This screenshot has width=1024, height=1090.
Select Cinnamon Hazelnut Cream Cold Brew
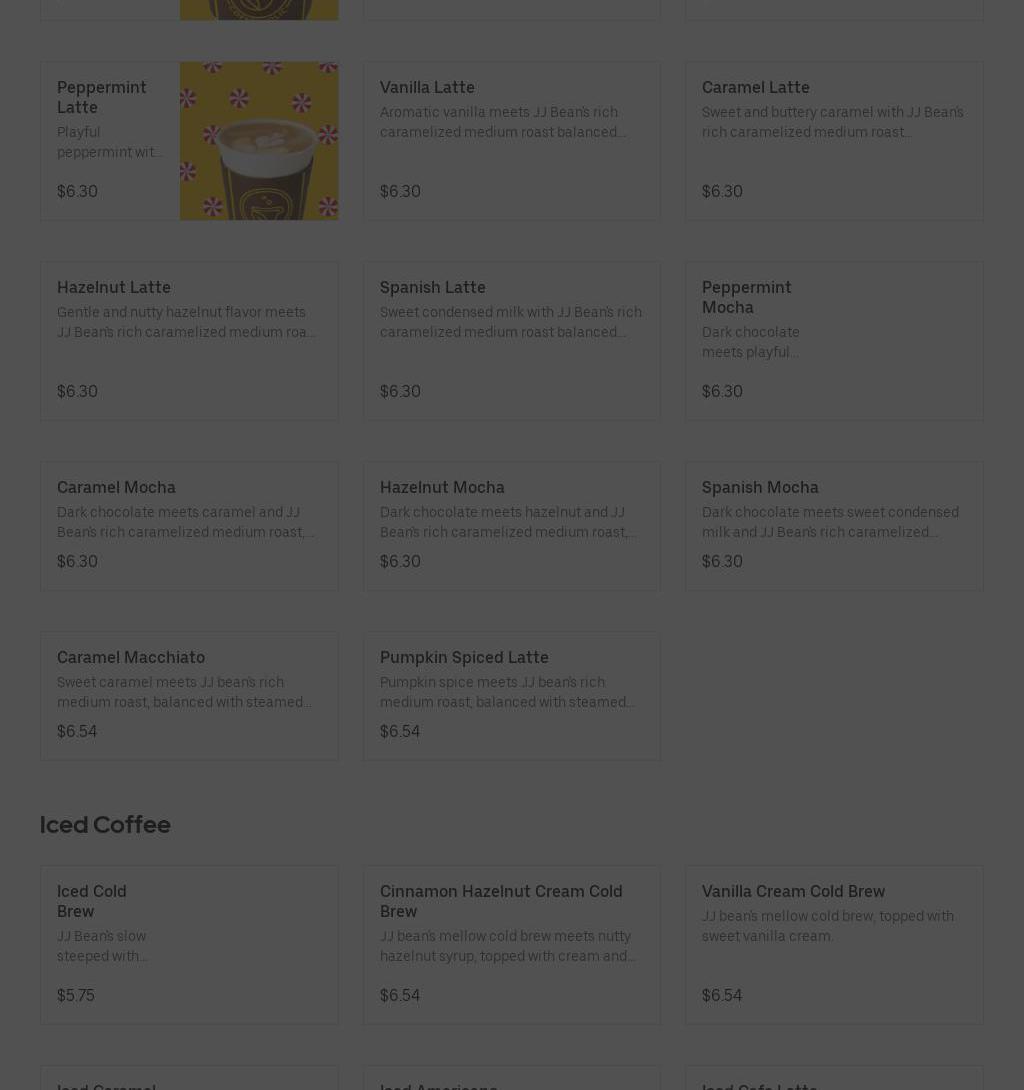point(511,945)
